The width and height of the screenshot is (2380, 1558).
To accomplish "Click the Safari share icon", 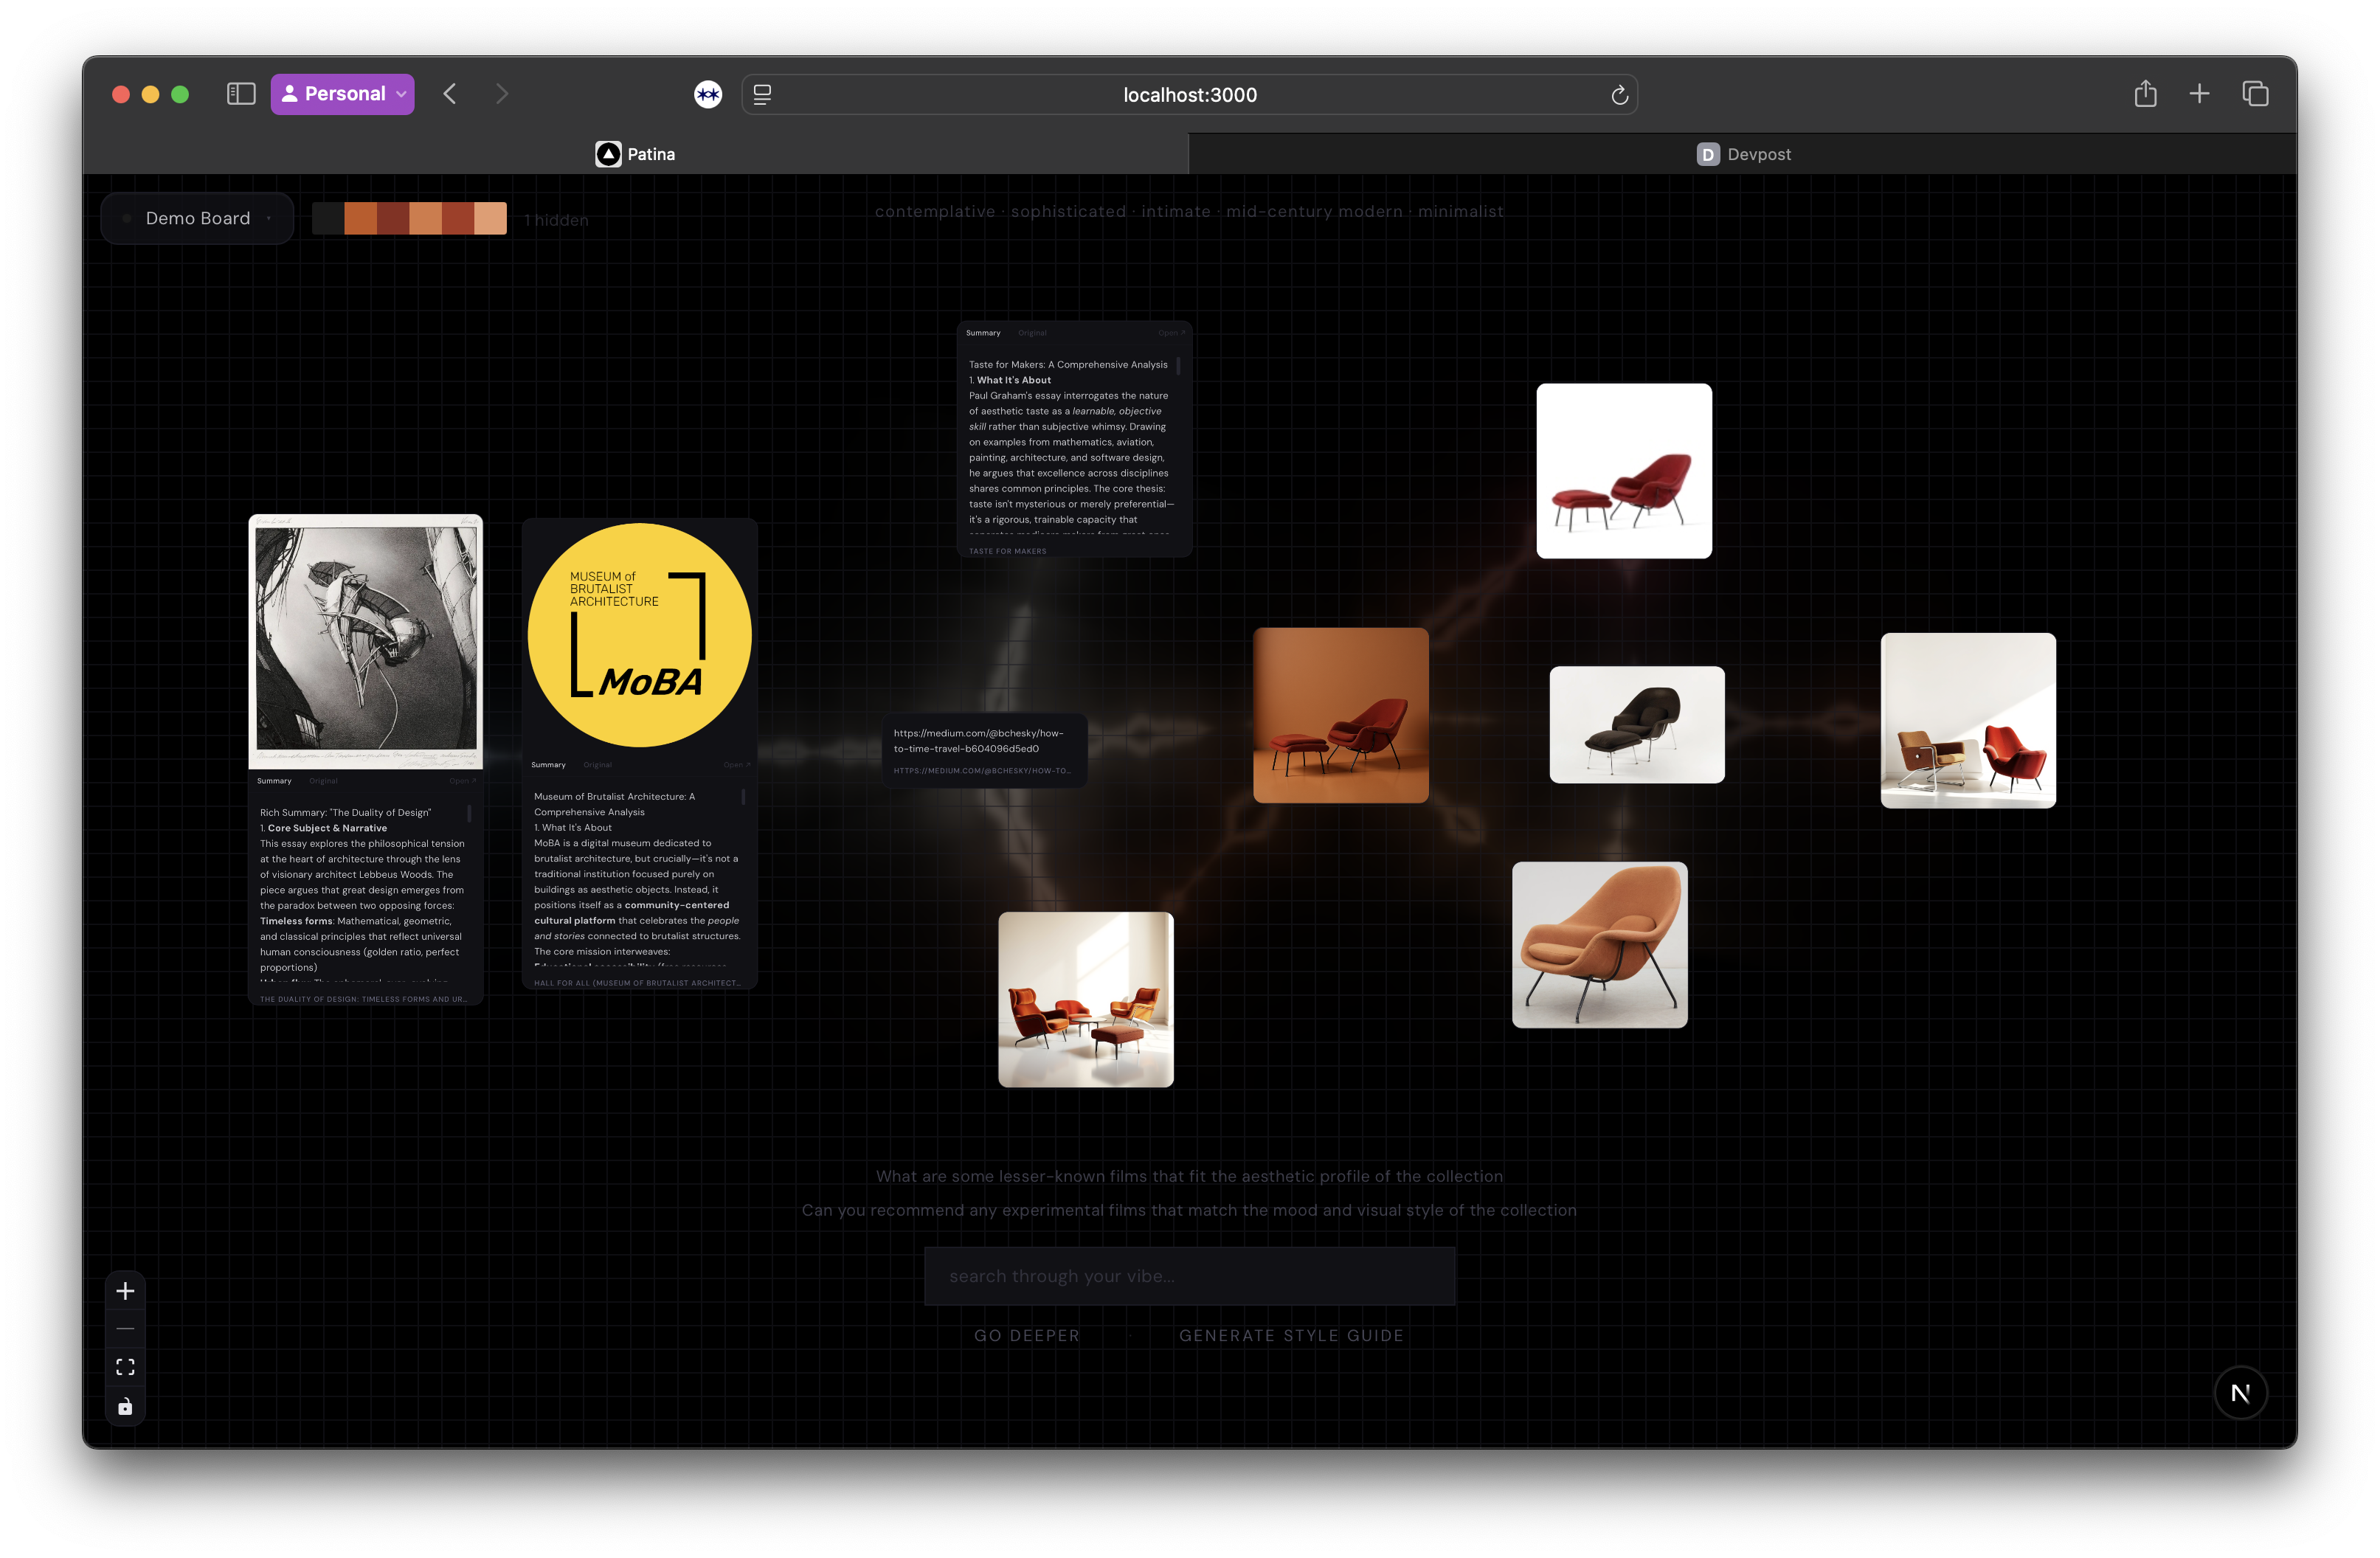I will (x=2145, y=94).
